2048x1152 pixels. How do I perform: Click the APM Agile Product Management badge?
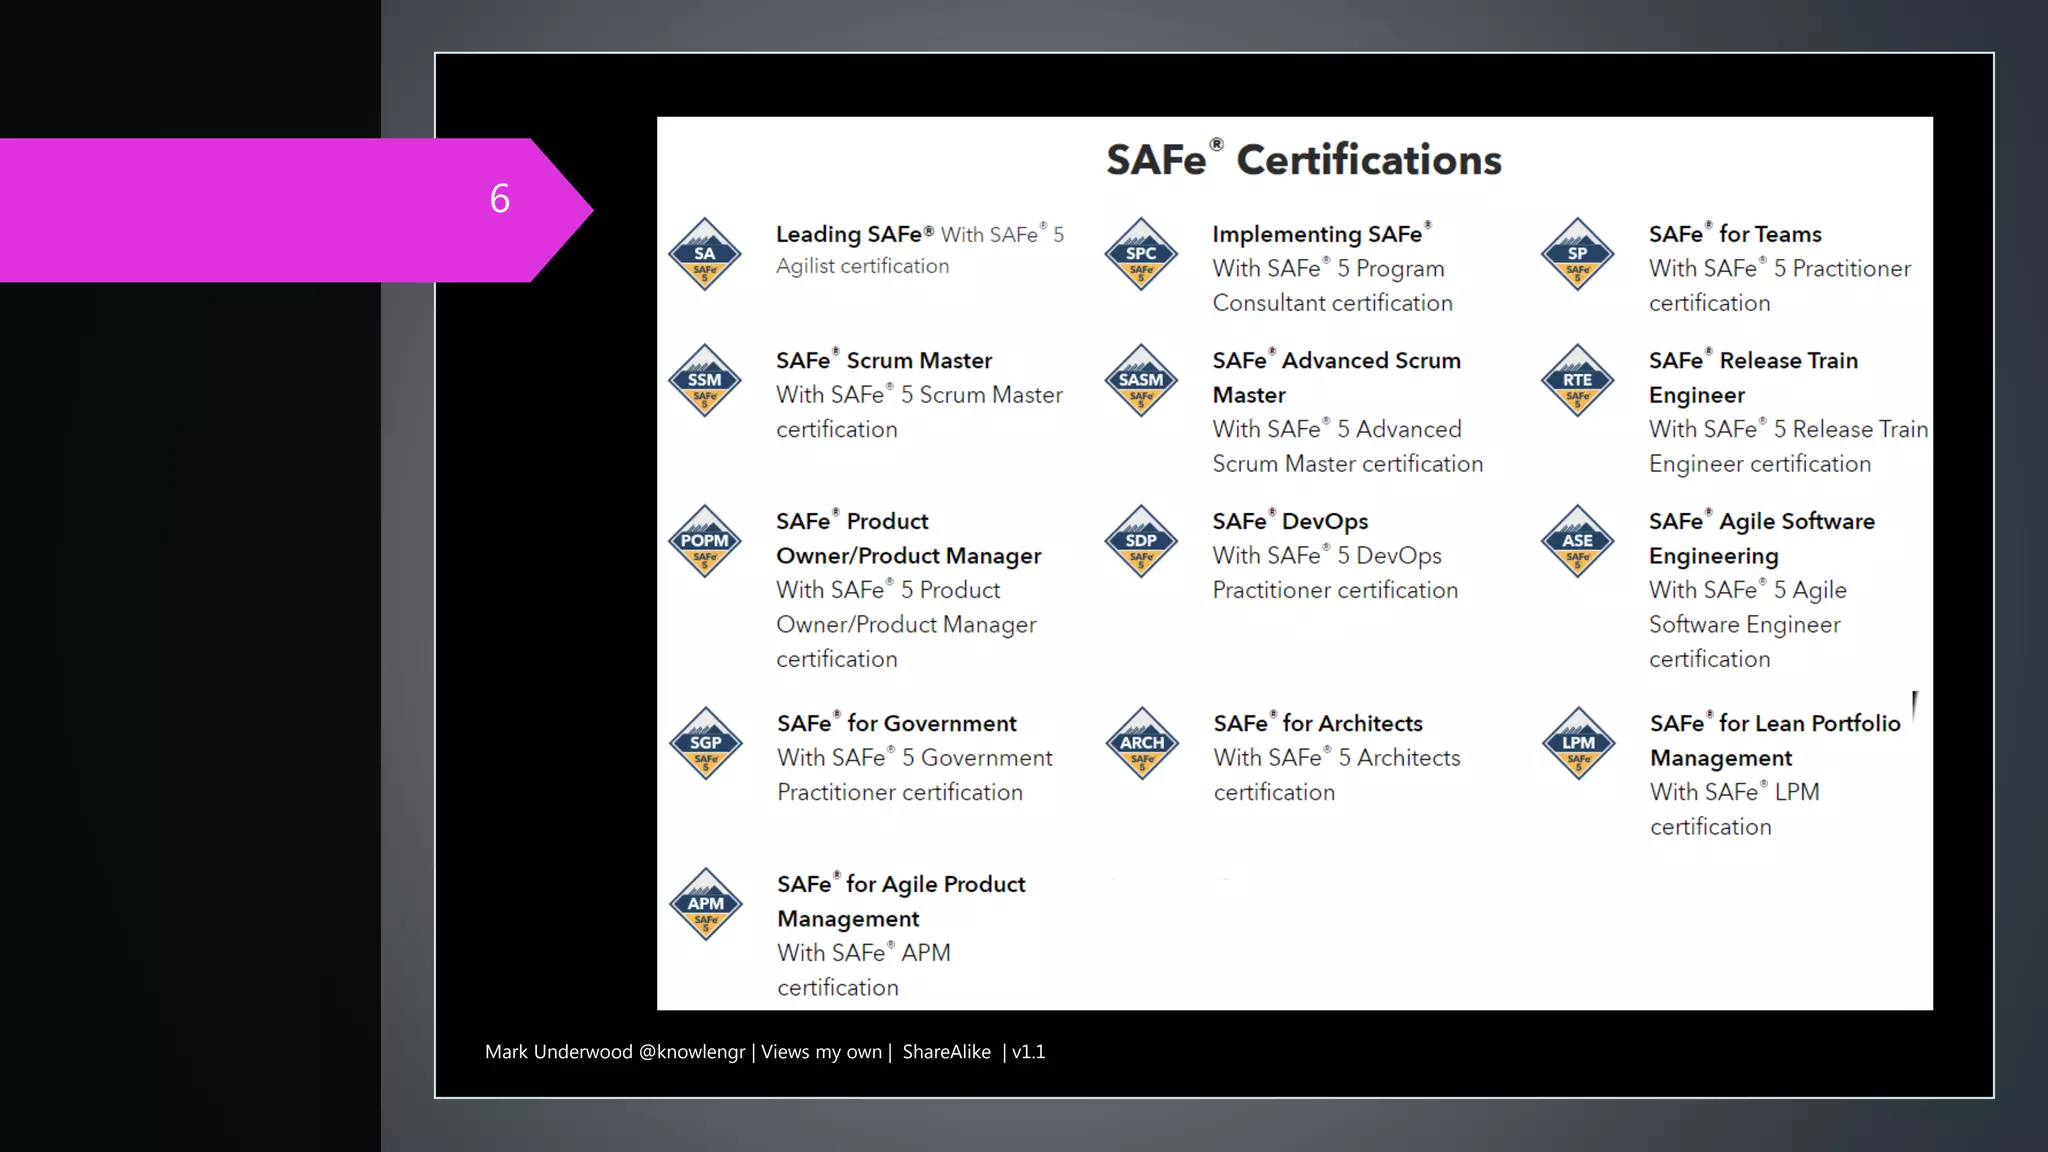[706, 904]
